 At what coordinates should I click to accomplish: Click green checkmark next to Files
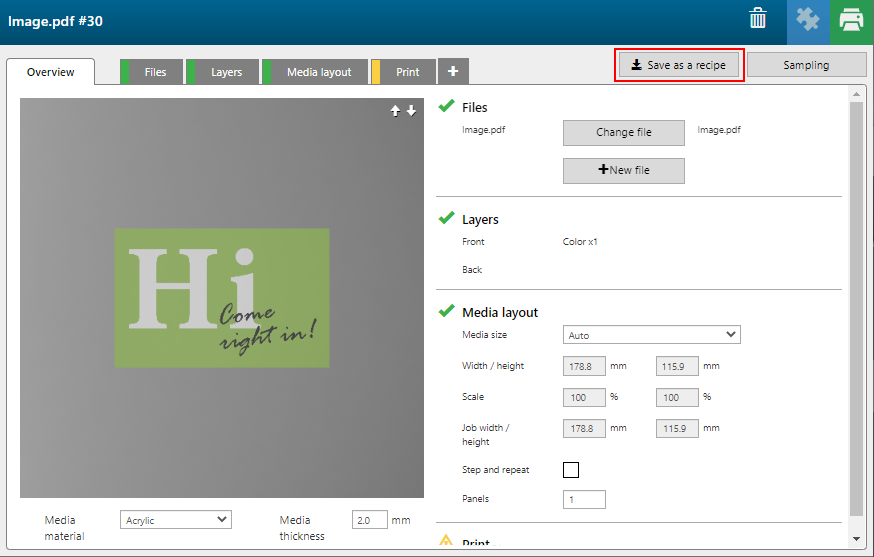click(x=446, y=106)
